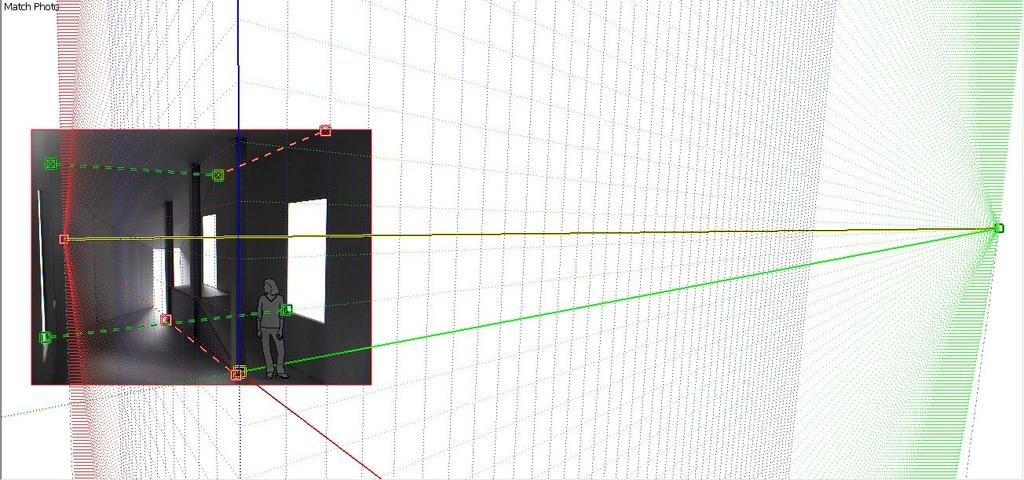The height and width of the screenshot is (480, 1024).
Task: Click the solid green axis line
Action: [620, 300]
